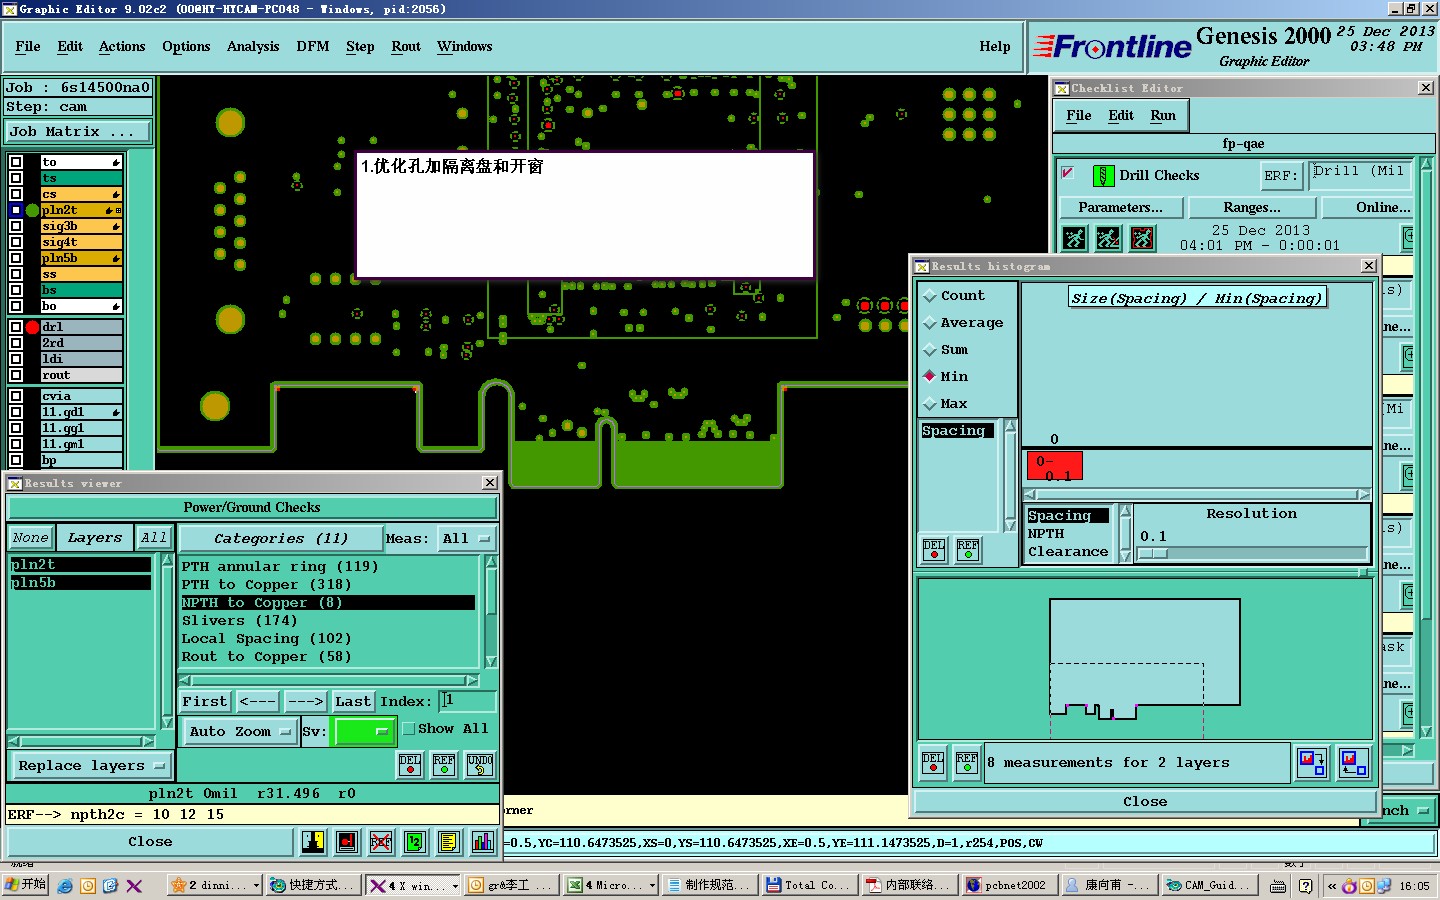This screenshot has height=900, width=1440.
Task: Click the crossed-out REF icon
Action: click(x=381, y=842)
